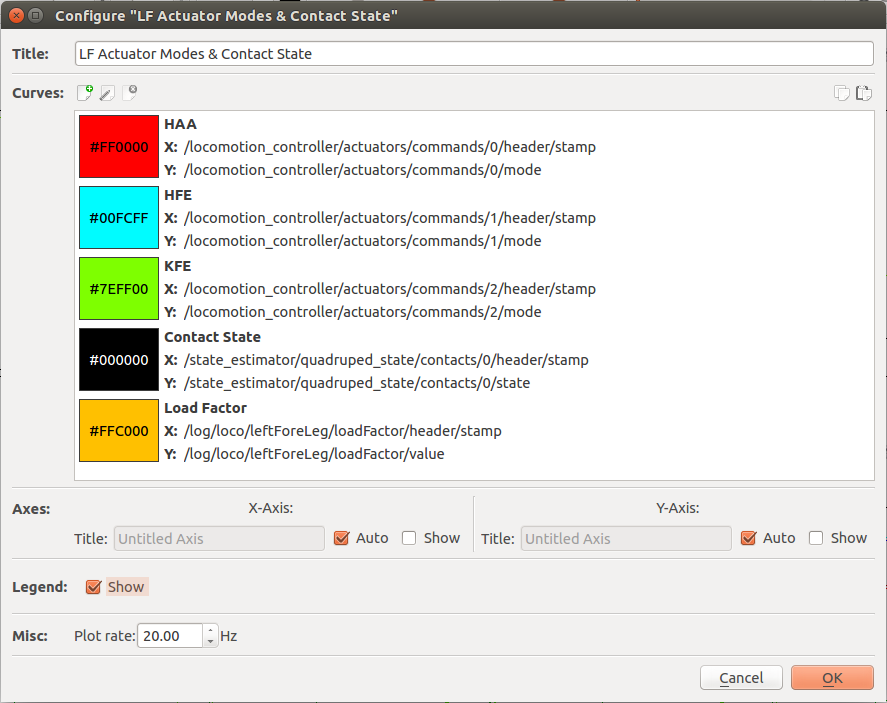The height and width of the screenshot is (703, 887).
Task: Click into the Title text field
Action: [x=474, y=54]
